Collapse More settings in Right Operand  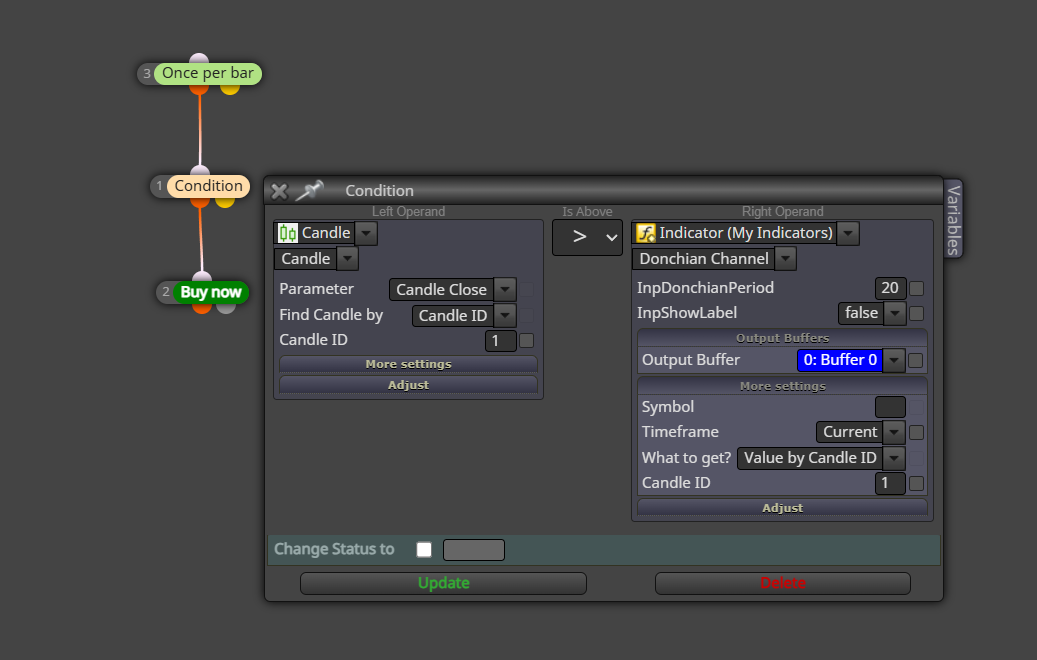pyautogui.click(x=782, y=386)
